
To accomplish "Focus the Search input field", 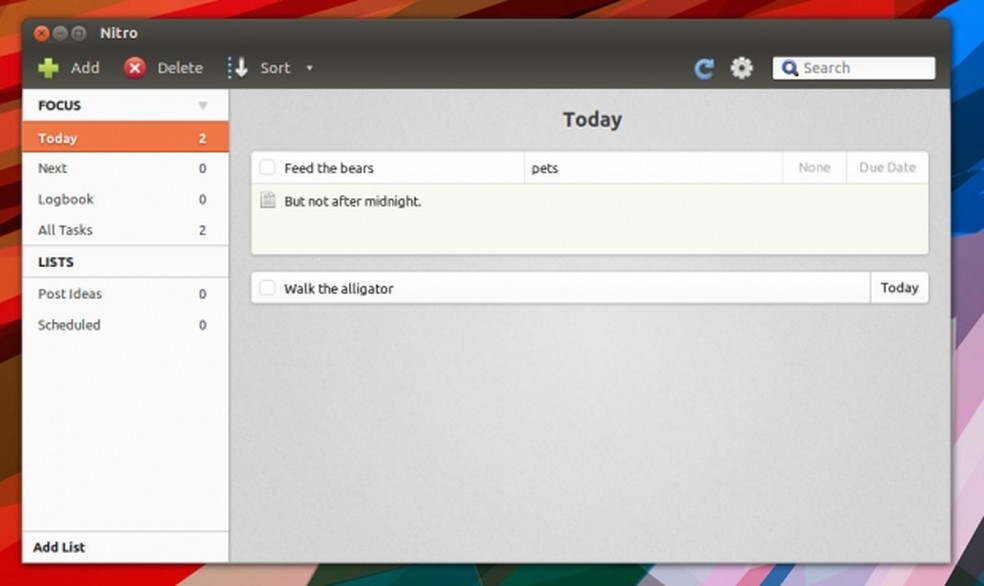I will click(853, 68).
